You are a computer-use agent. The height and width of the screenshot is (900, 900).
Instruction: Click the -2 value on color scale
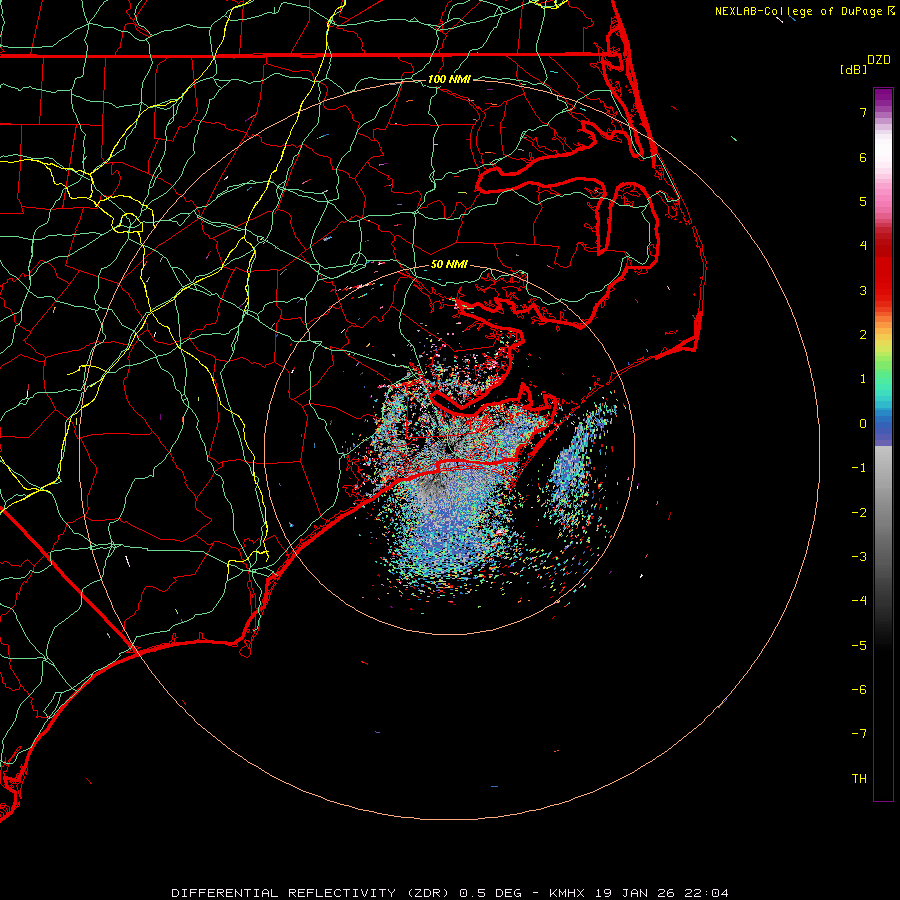coord(859,513)
